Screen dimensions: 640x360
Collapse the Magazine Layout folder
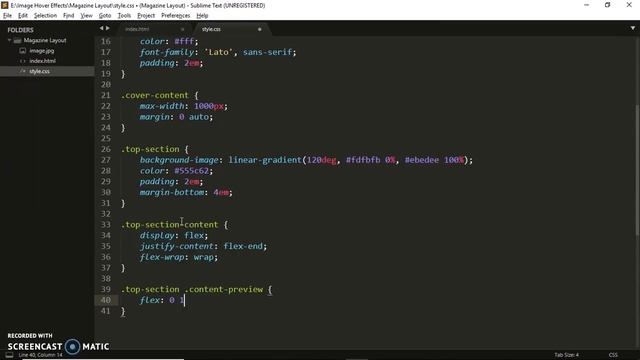click(9, 40)
